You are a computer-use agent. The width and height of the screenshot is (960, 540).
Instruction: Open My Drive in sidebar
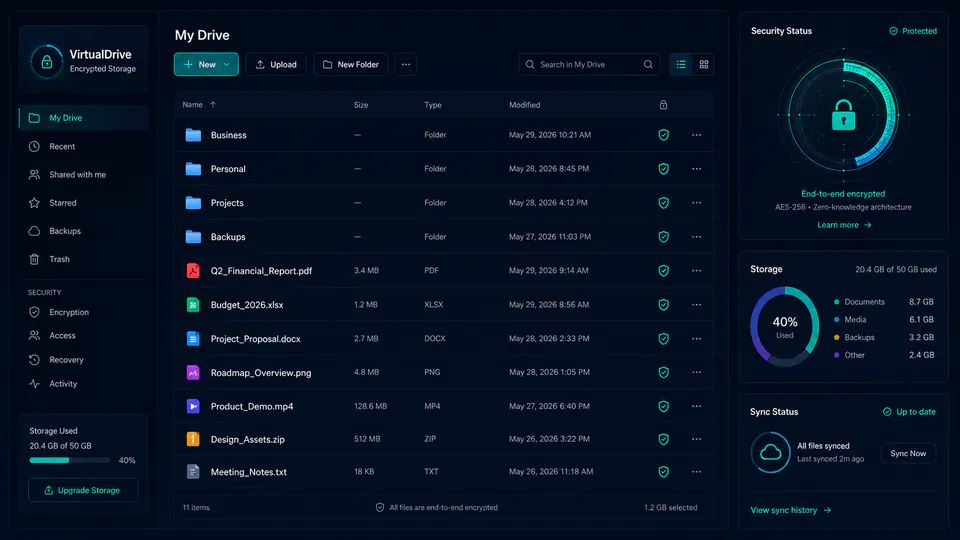(x=84, y=118)
